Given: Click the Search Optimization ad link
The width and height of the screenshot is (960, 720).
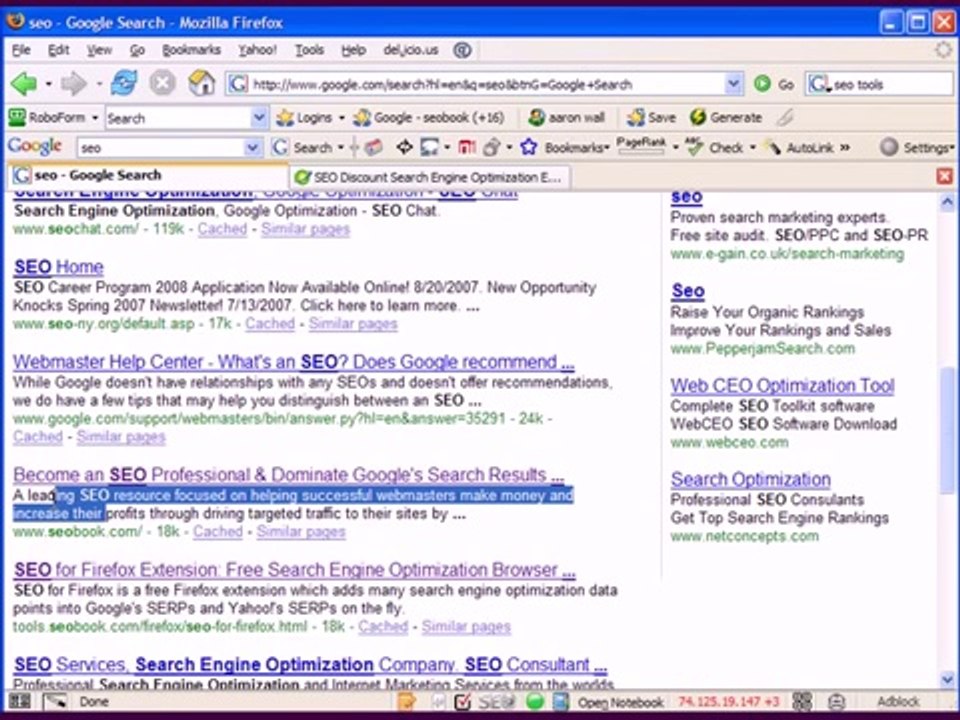Looking at the screenshot, I should 751,479.
